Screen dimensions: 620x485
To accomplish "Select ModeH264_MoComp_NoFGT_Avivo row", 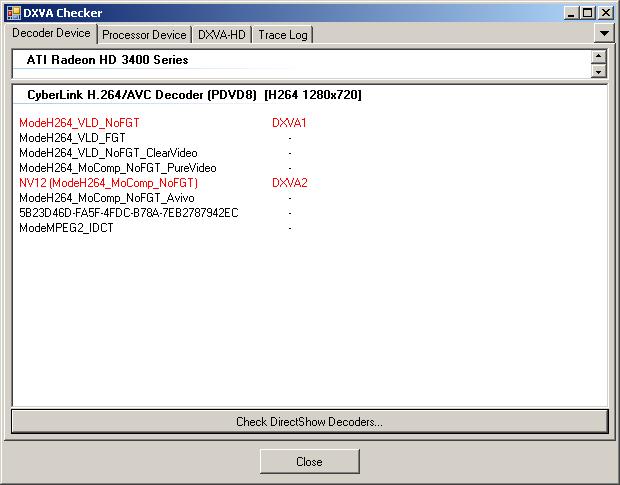I will click(x=107, y=198).
